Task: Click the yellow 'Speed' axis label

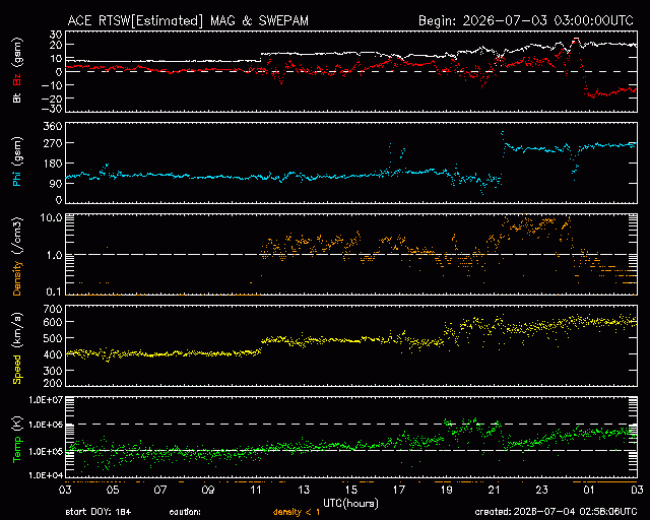Action: click(17, 369)
